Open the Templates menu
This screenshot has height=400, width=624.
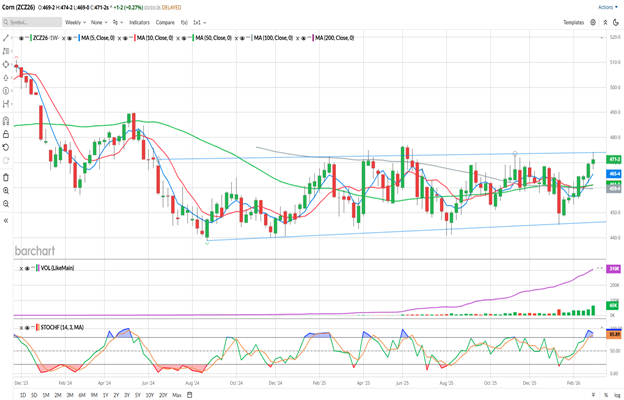(x=573, y=22)
